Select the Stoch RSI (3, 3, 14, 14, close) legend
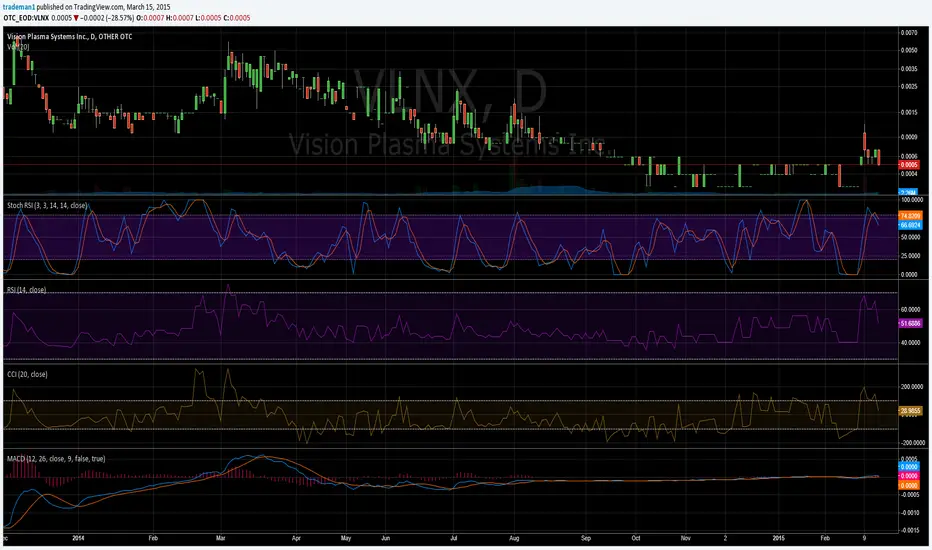The image size is (932, 550). 47,205
